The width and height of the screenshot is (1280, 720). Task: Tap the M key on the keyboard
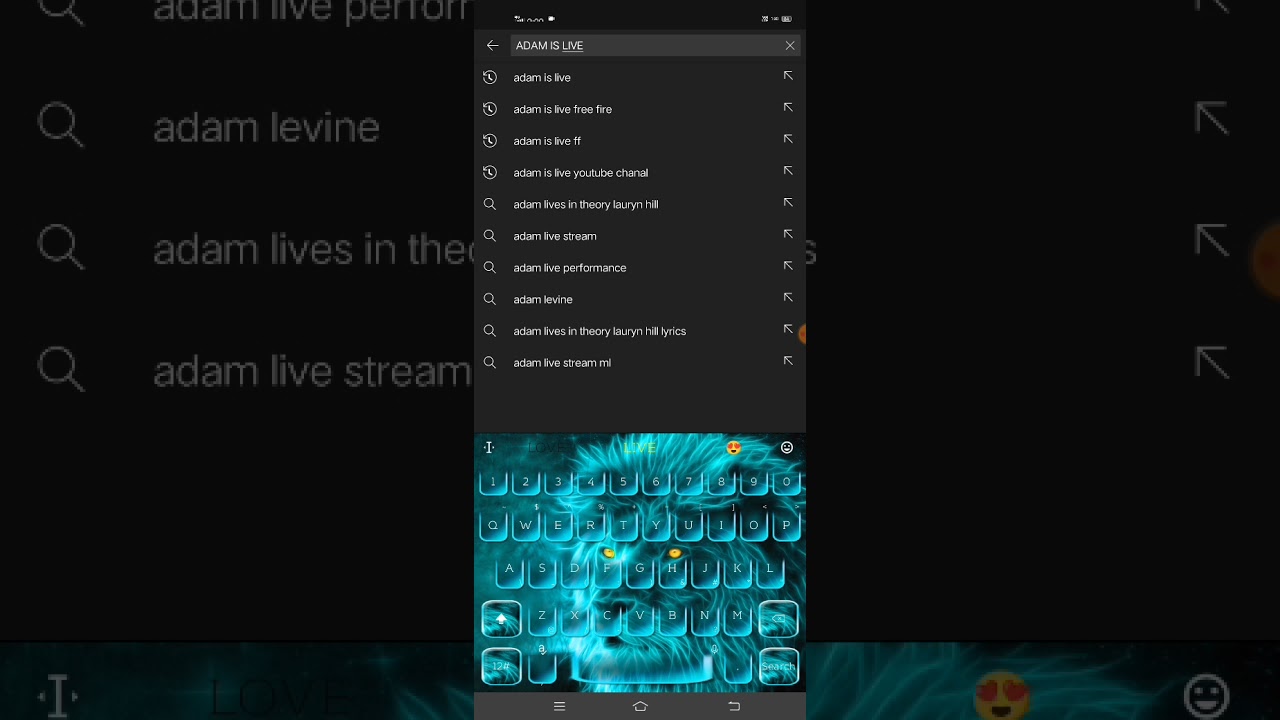tap(738, 617)
